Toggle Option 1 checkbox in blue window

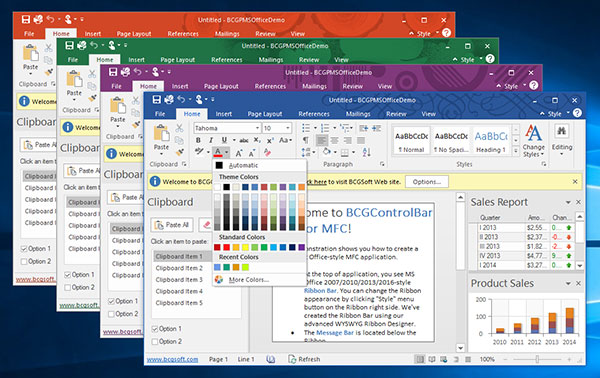[155, 329]
